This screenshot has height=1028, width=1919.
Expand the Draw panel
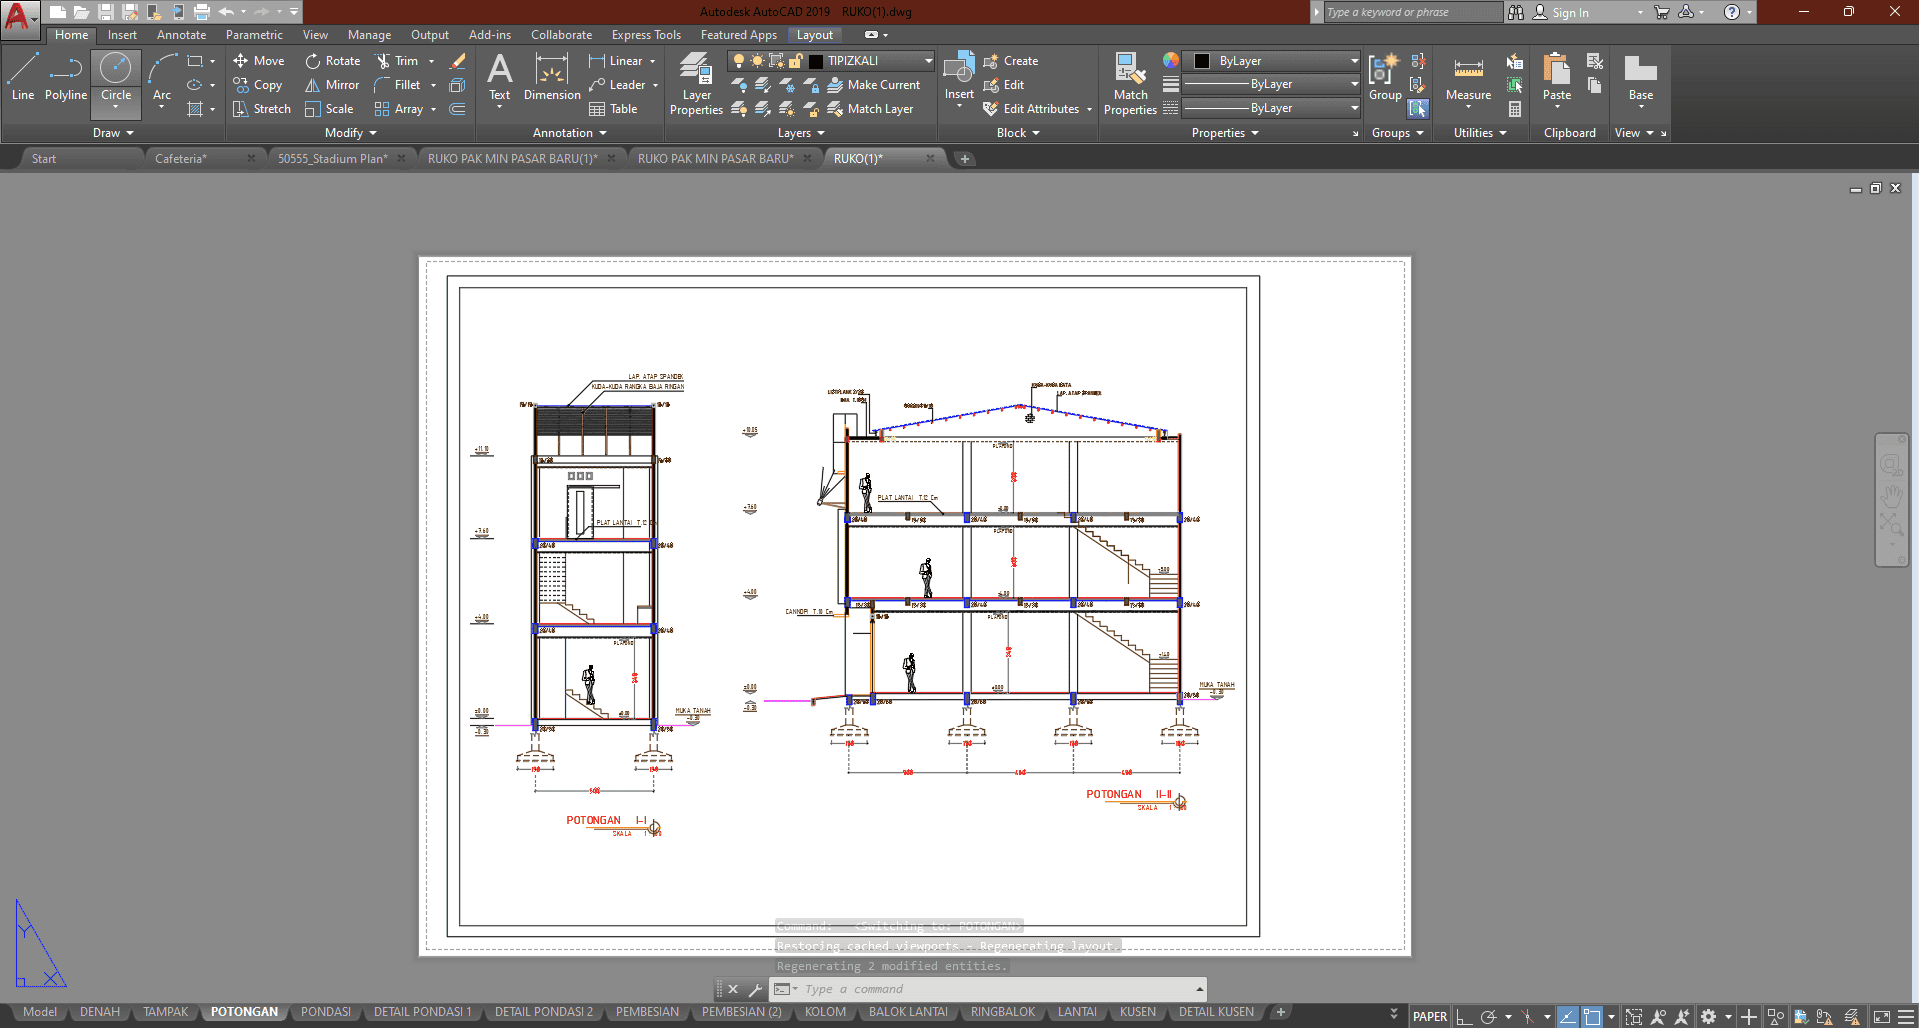[x=113, y=133]
